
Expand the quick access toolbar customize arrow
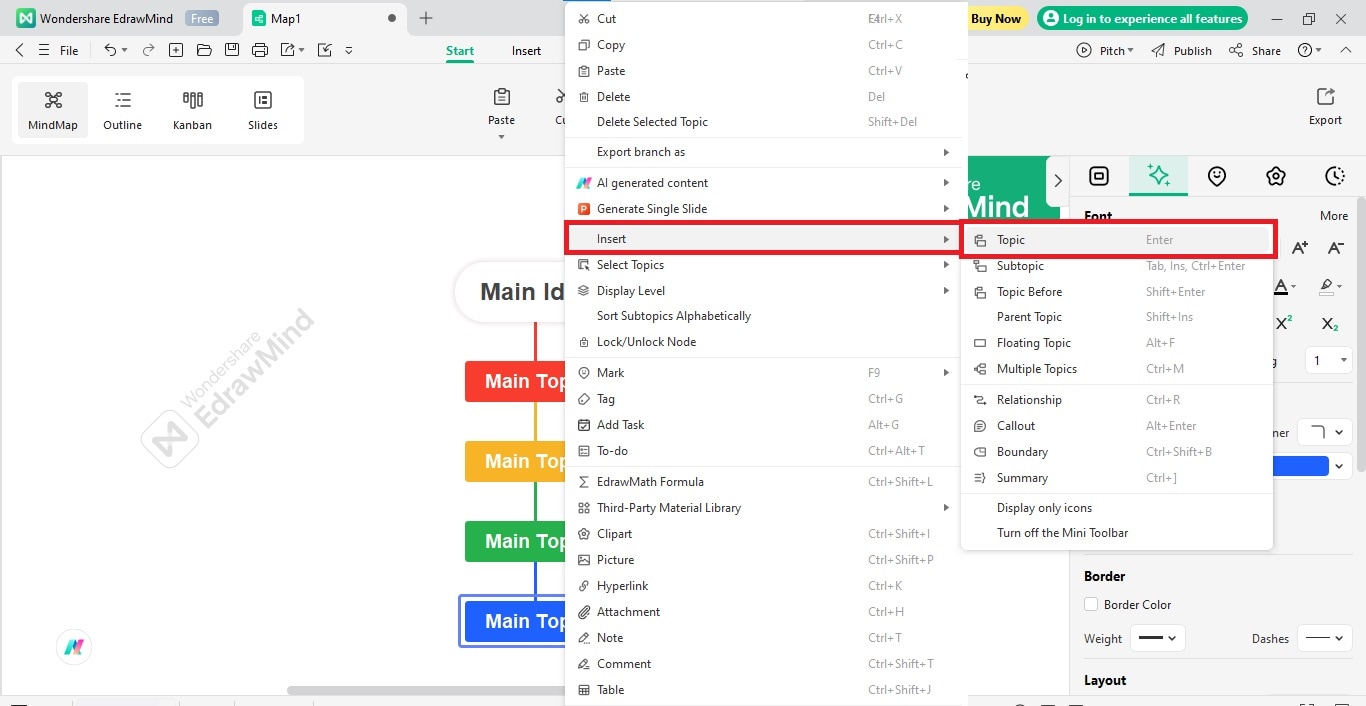click(x=349, y=50)
